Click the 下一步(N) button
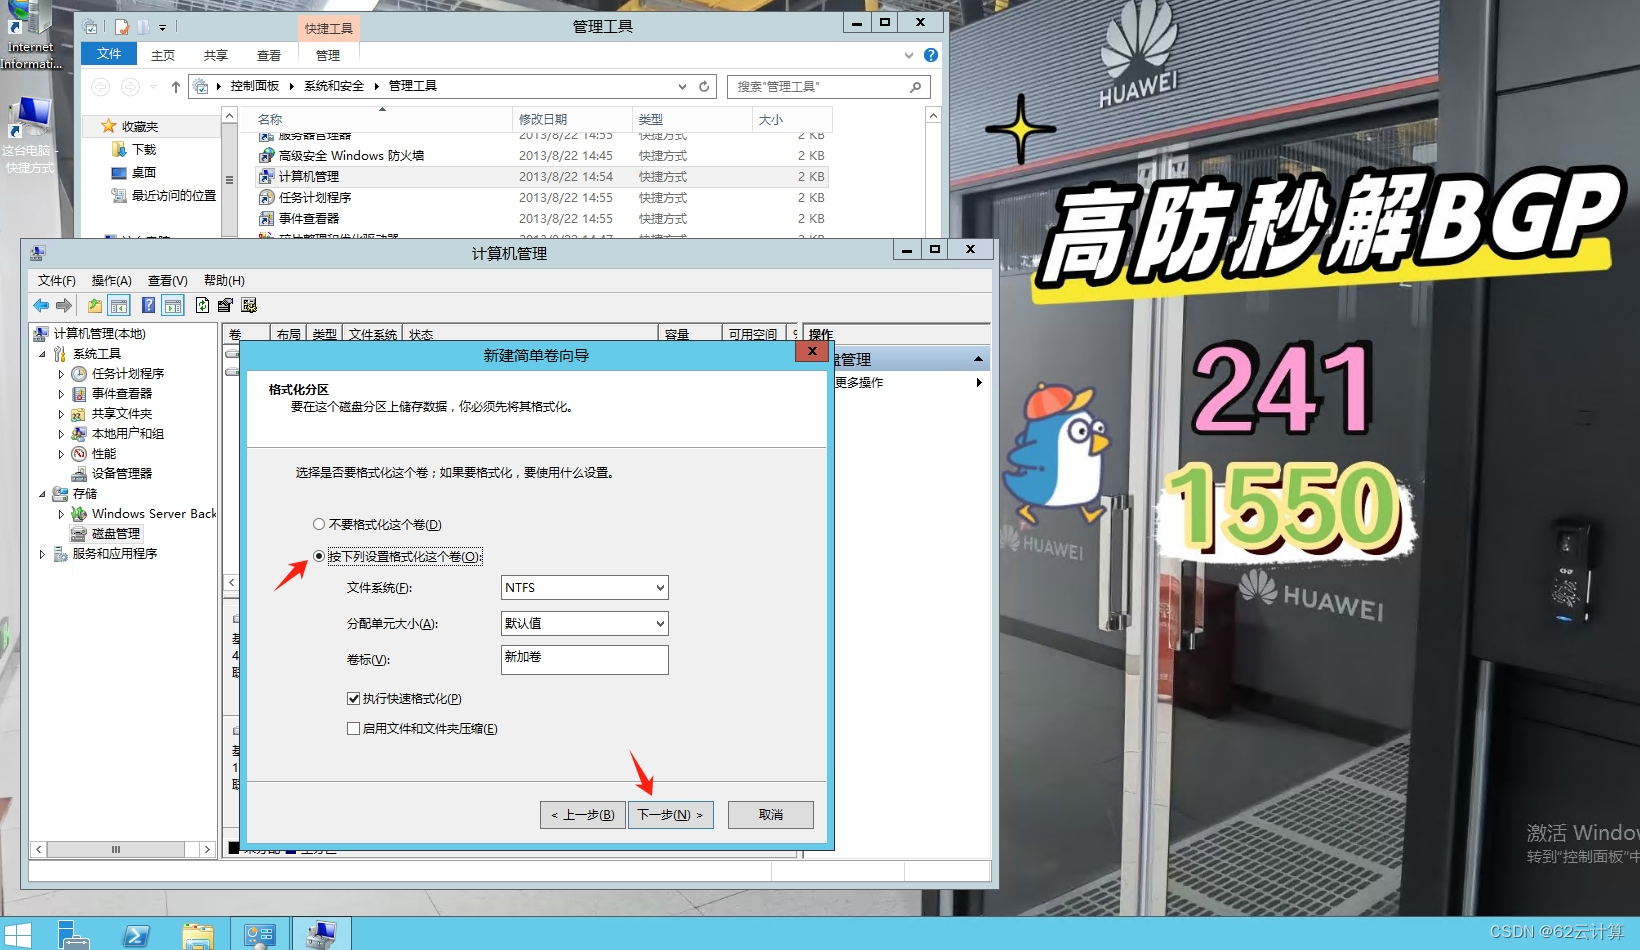This screenshot has height=950, width=1640. [670, 814]
